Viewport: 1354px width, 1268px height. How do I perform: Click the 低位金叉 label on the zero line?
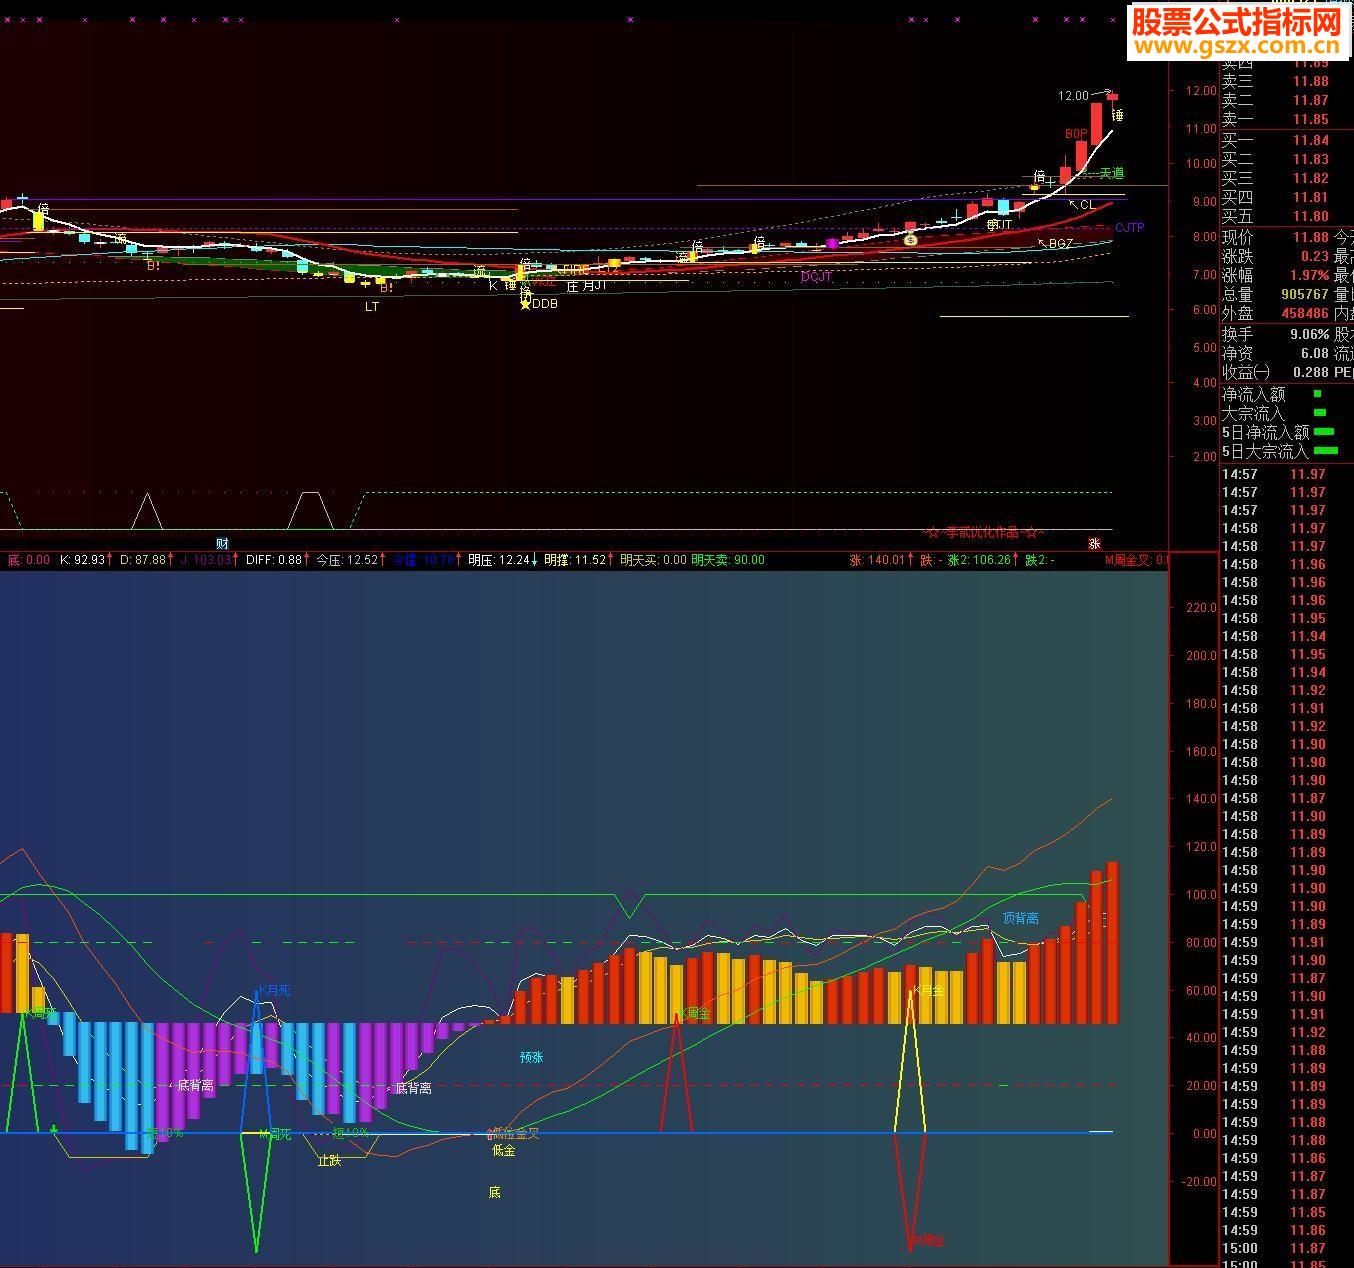pos(516,1134)
